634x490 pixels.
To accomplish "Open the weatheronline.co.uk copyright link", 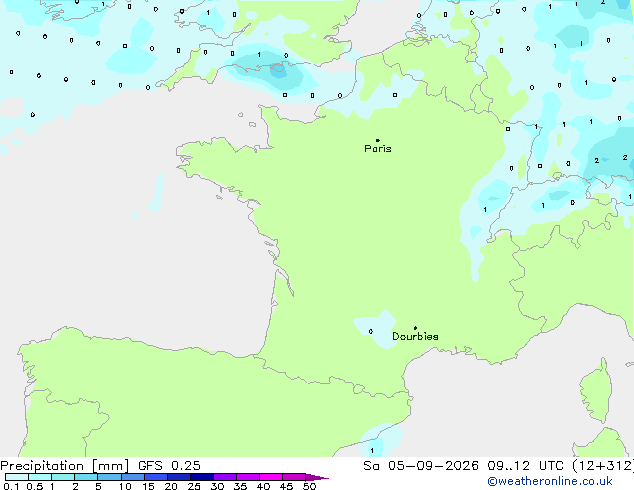I will click(550, 481).
